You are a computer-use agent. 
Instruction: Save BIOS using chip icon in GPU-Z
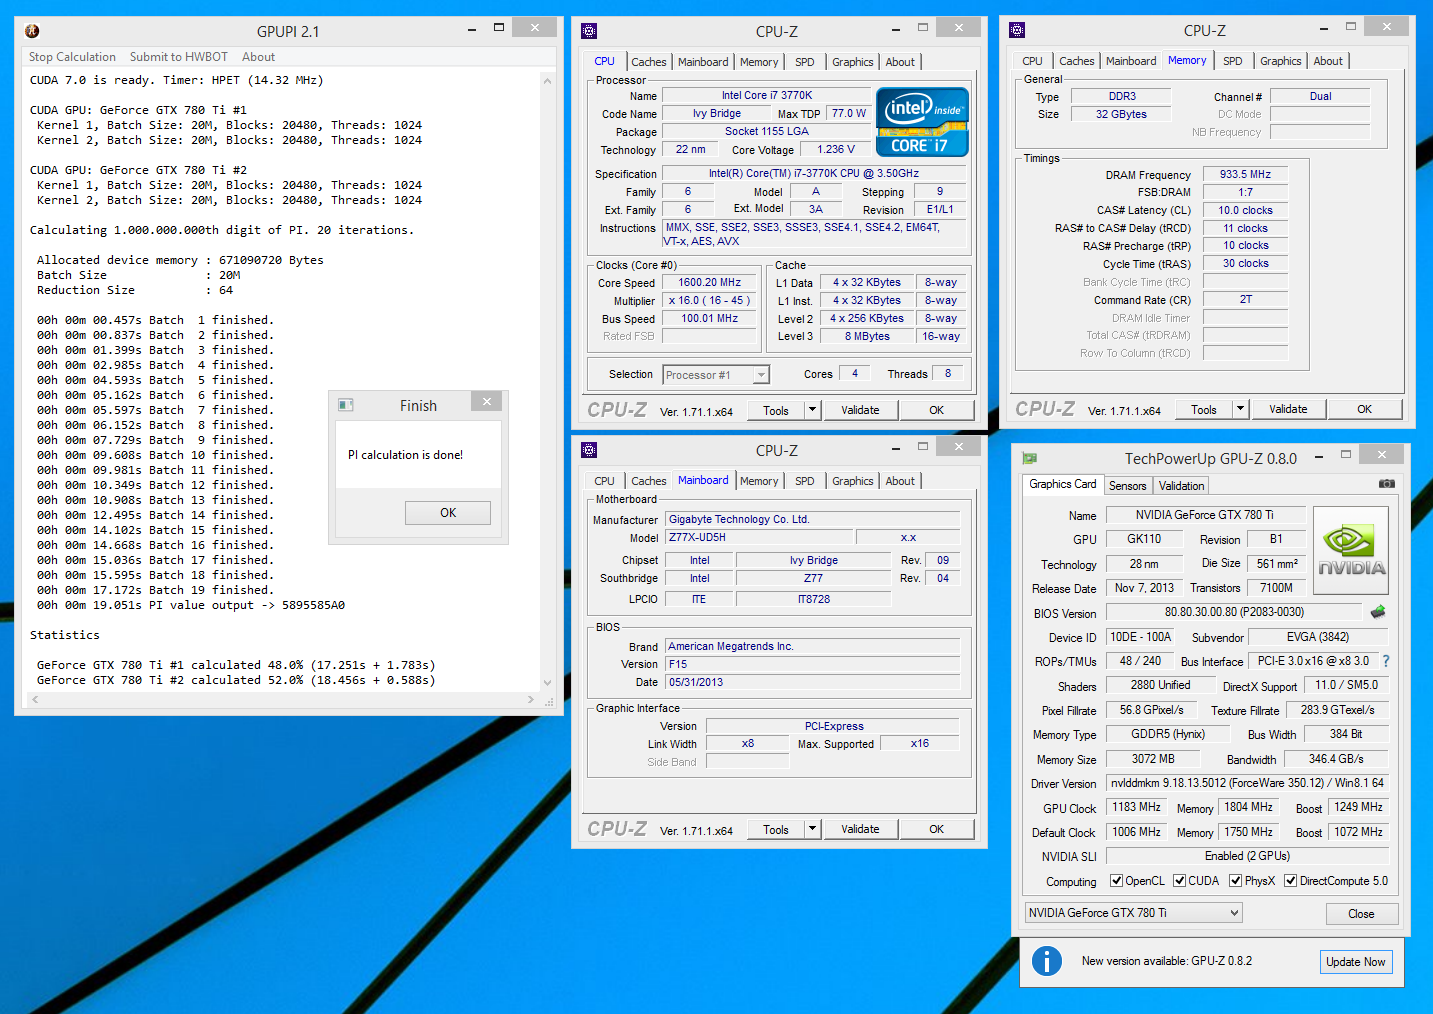coord(1378,612)
